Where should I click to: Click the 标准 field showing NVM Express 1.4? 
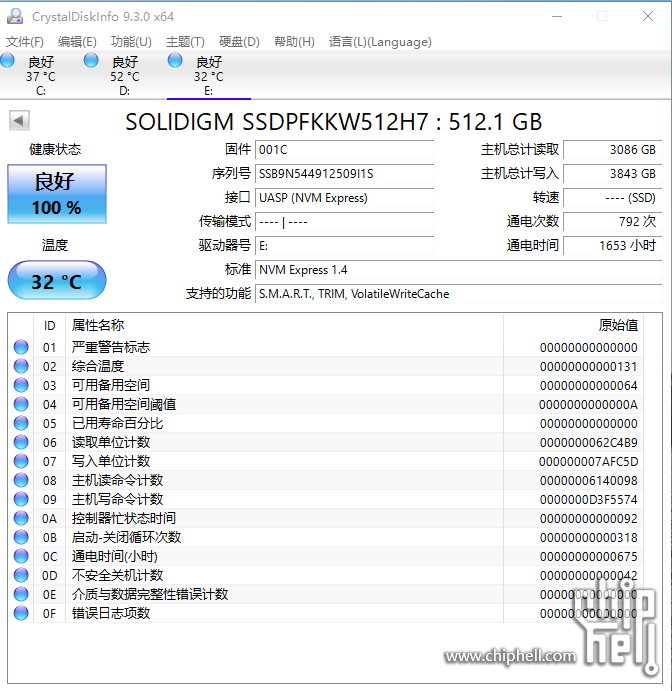coord(459,270)
